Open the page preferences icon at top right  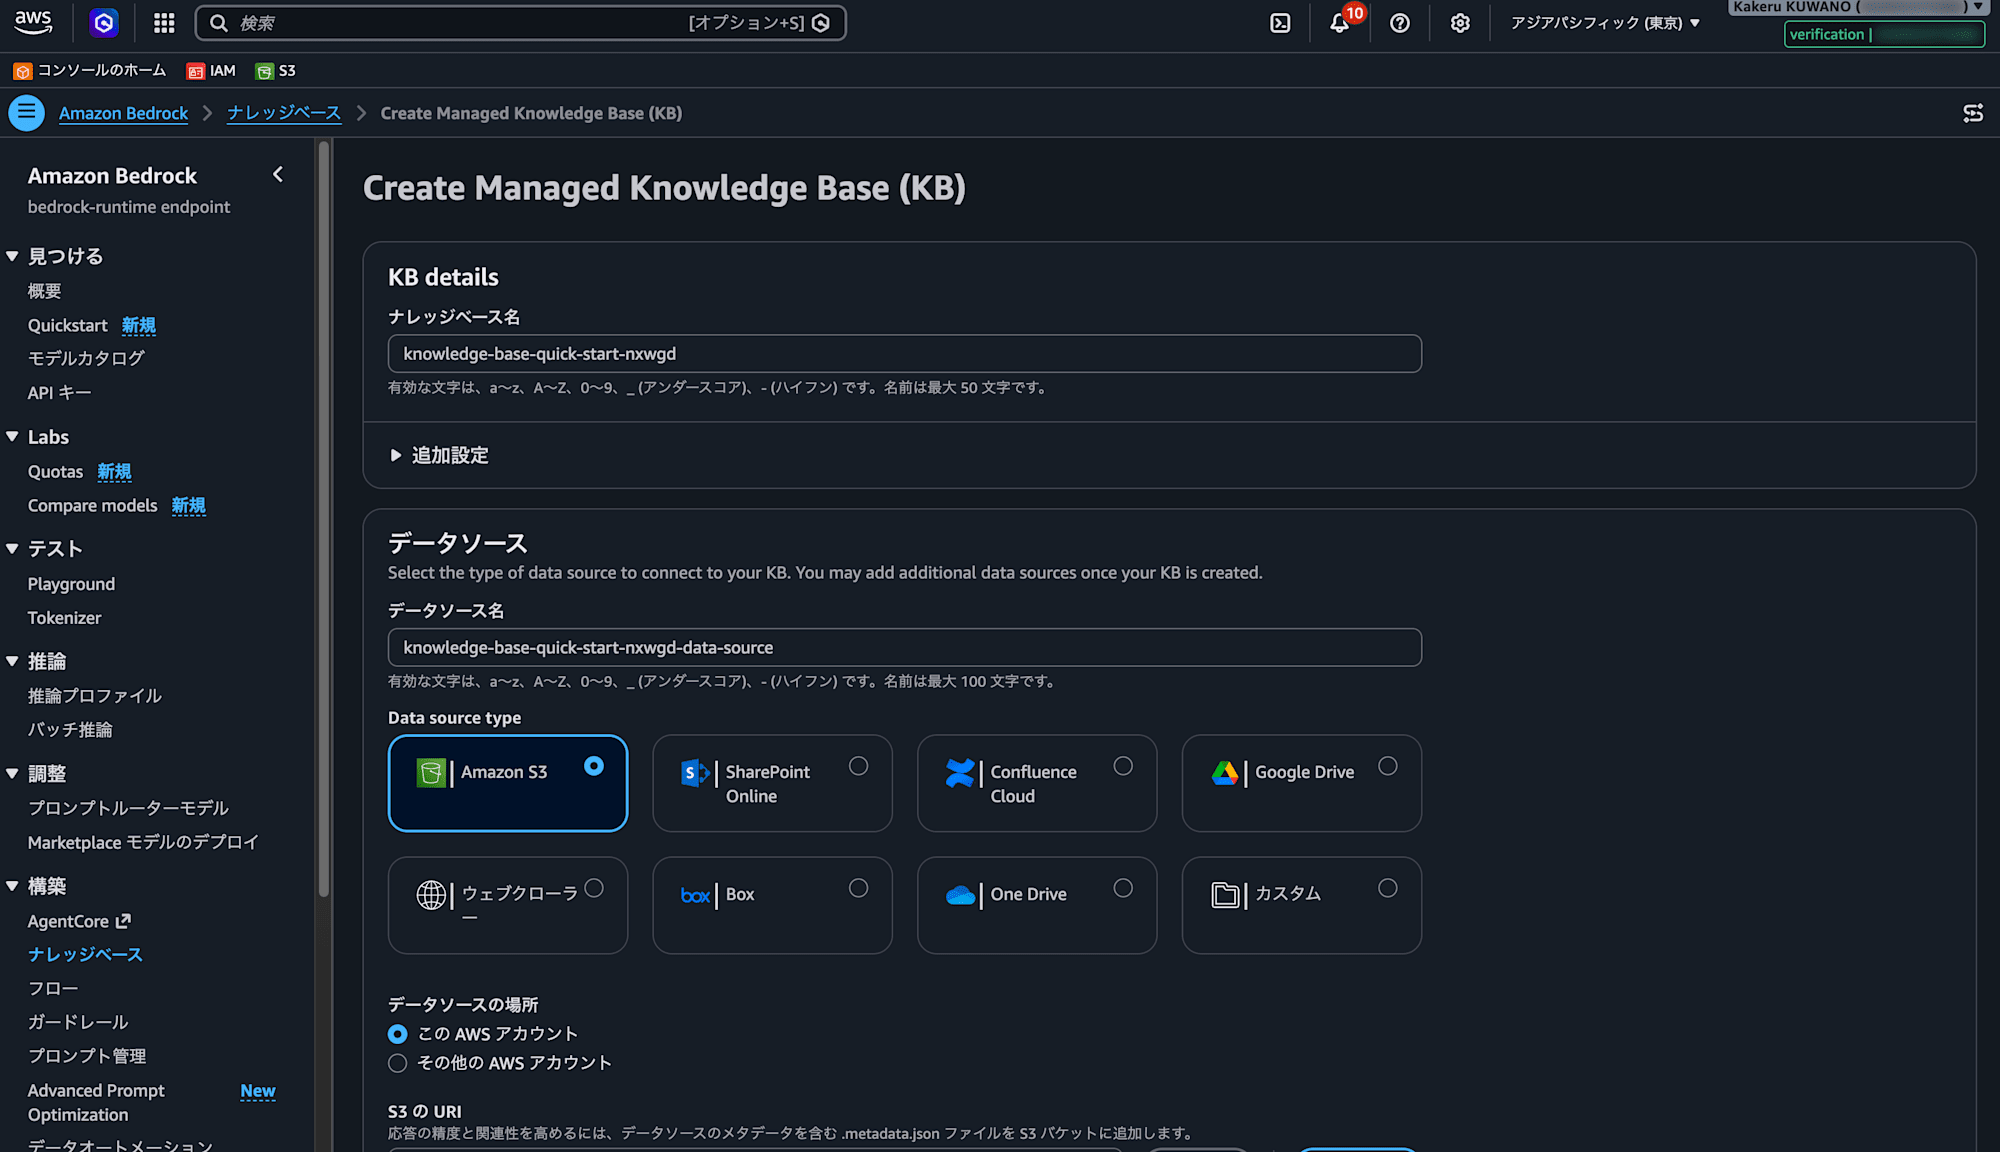pyautogui.click(x=1973, y=113)
